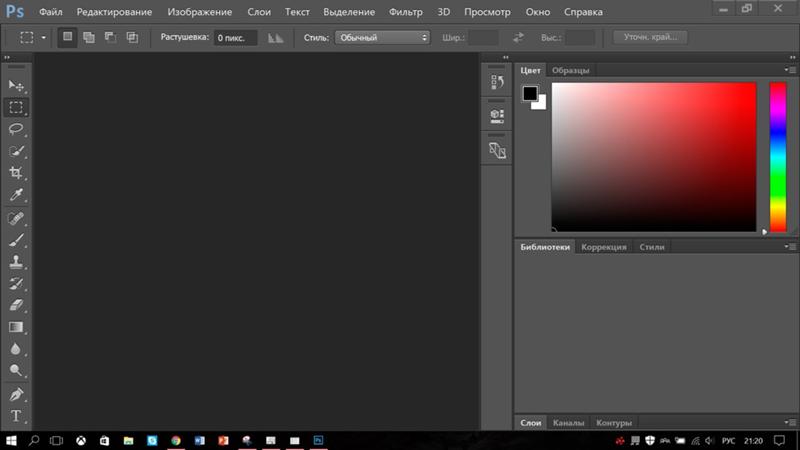
Task: Select the Pen tool
Action: [16, 394]
